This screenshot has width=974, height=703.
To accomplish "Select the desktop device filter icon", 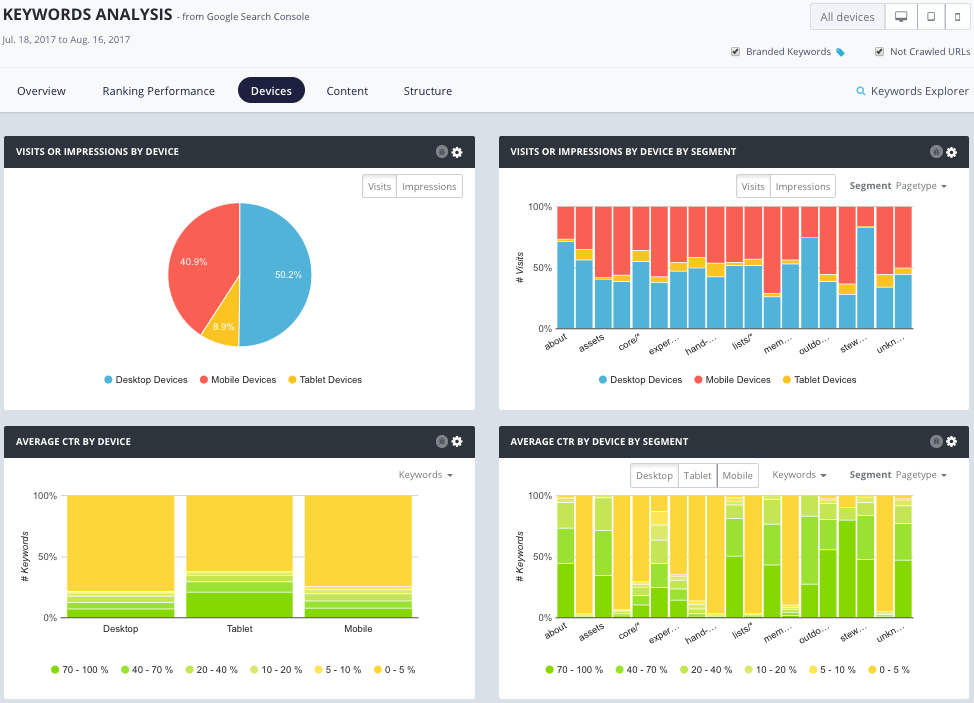I will coord(901,17).
